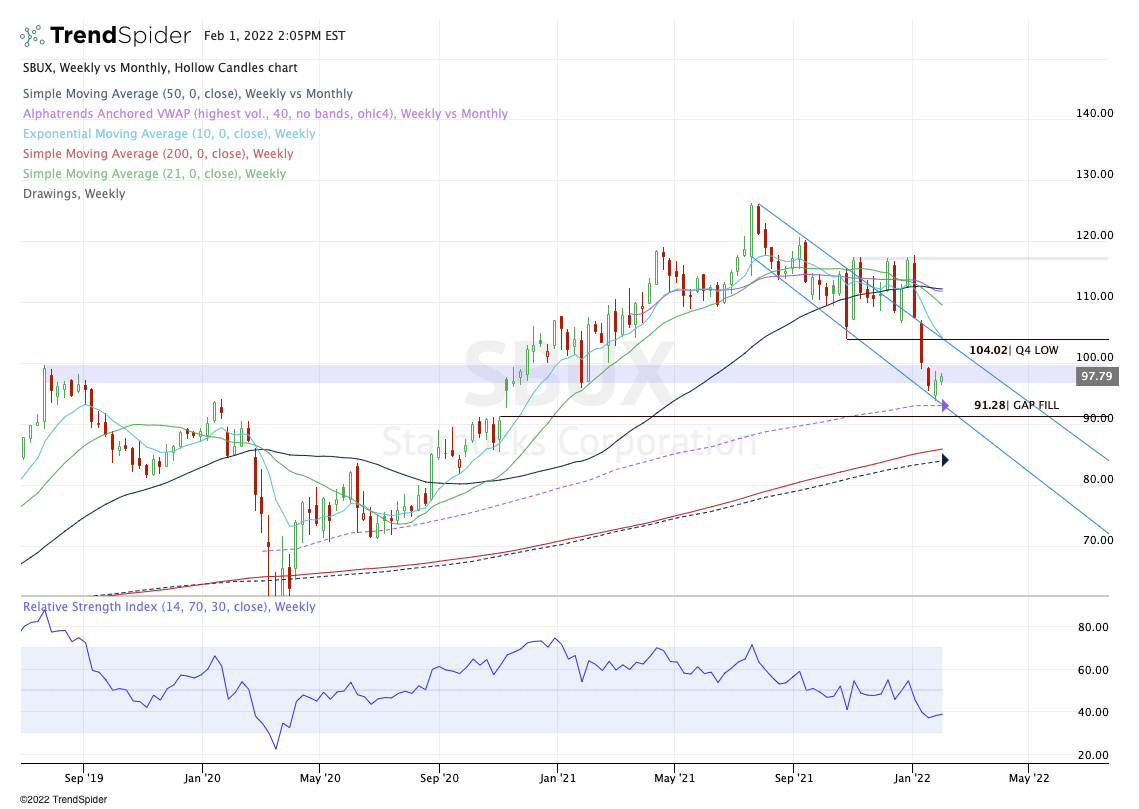This screenshot has height=809, width=1139.
Task: Click the Sep '21 date axis label
Action: (794, 778)
